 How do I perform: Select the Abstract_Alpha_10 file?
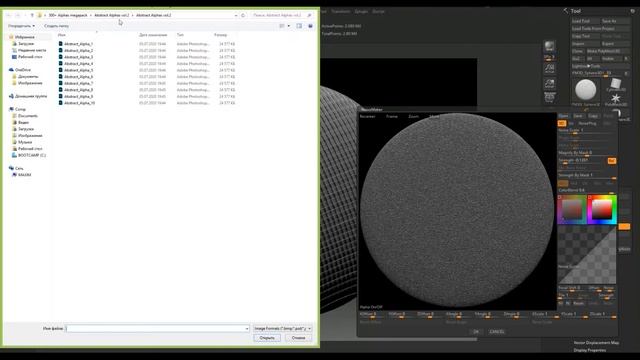tap(80, 103)
